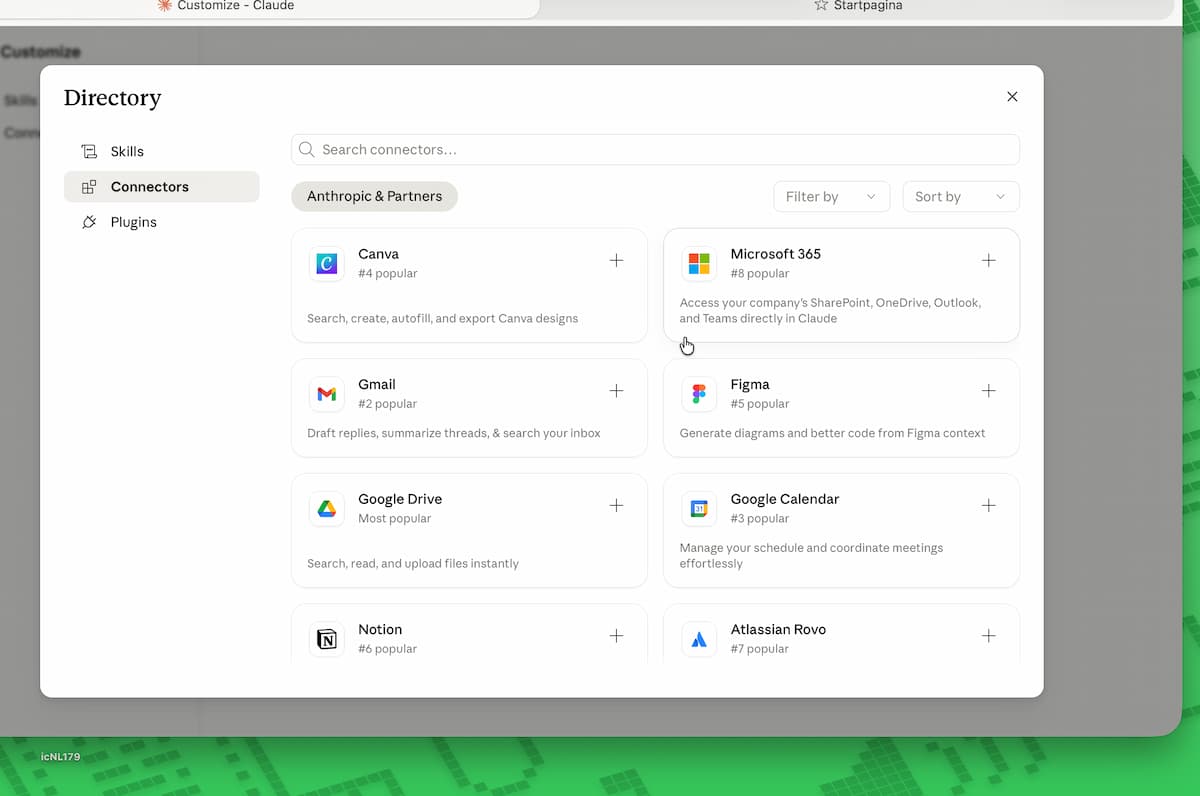This screenshot has width=1200, height=796.
Task: Click the Google Calendar logo icon
Action: tap(699, 509)
